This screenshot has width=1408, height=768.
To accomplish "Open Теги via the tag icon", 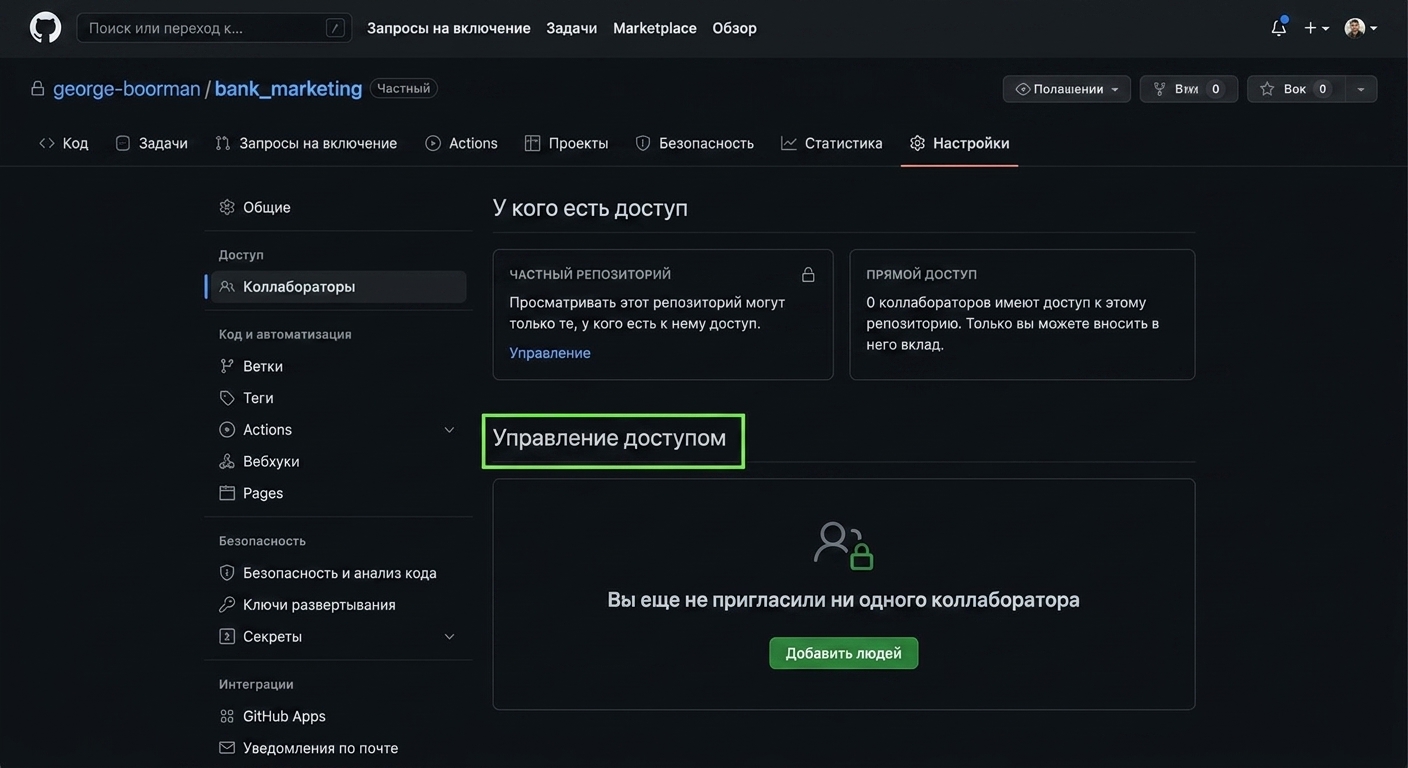I will tap(227, 398).
